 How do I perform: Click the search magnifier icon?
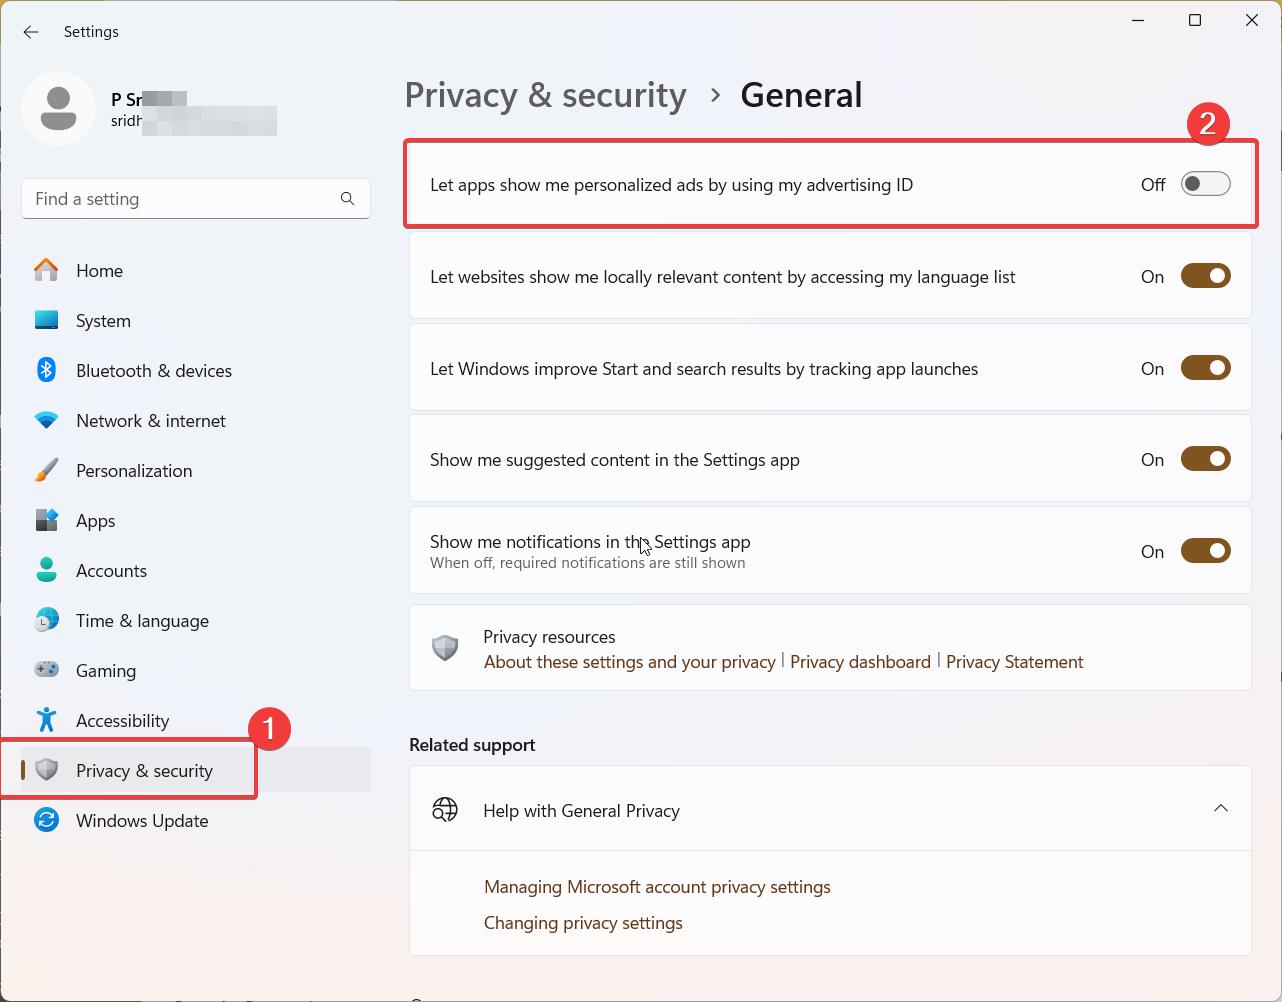pyautogui.click(x=347, y=199)
